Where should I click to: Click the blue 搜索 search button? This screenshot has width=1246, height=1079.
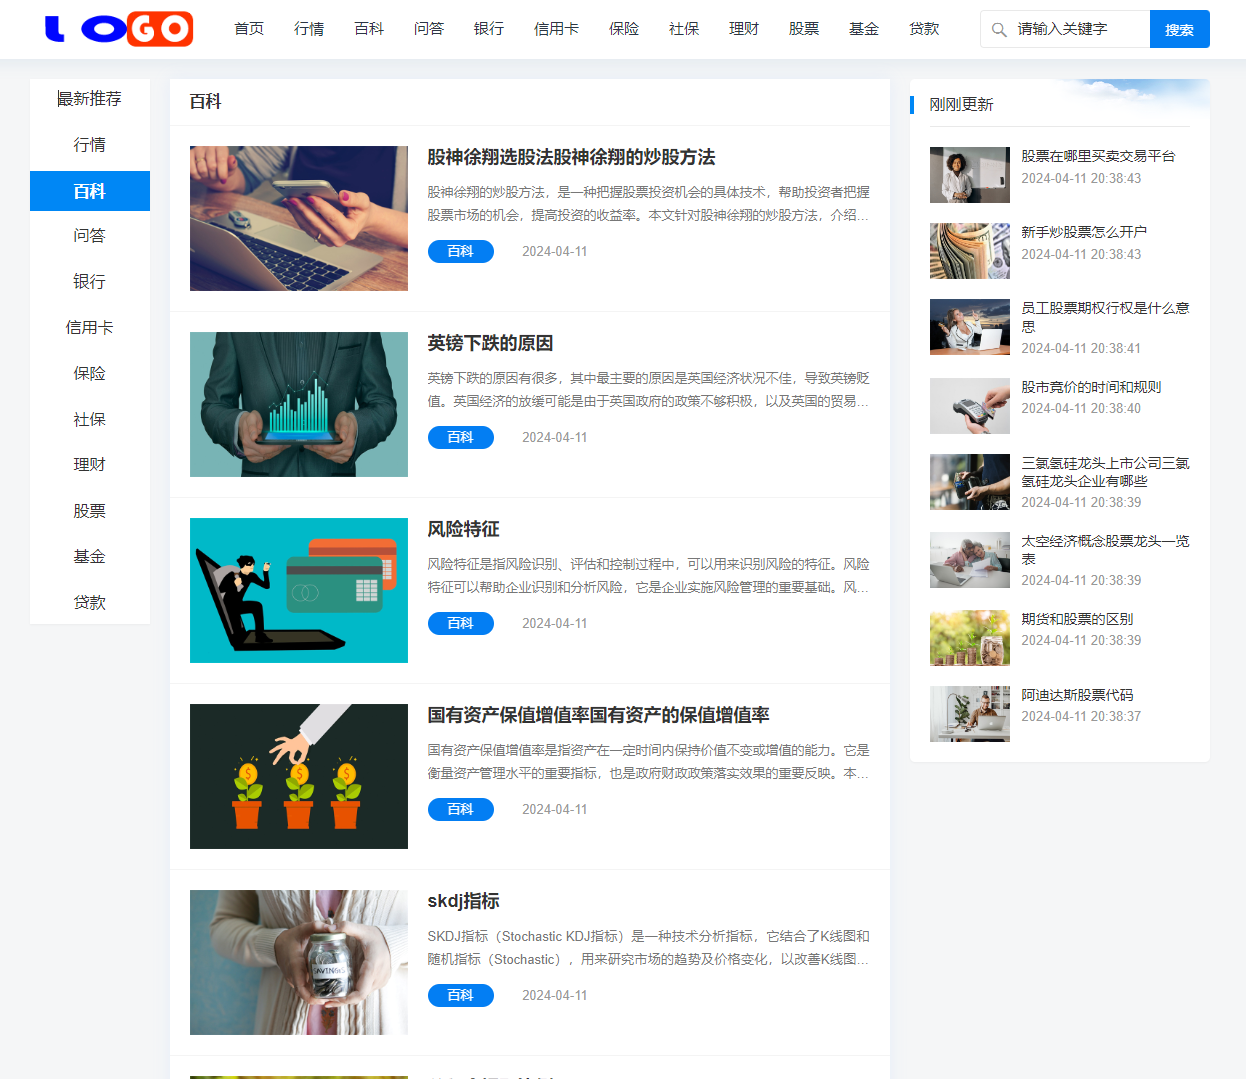click(1179, 30)
